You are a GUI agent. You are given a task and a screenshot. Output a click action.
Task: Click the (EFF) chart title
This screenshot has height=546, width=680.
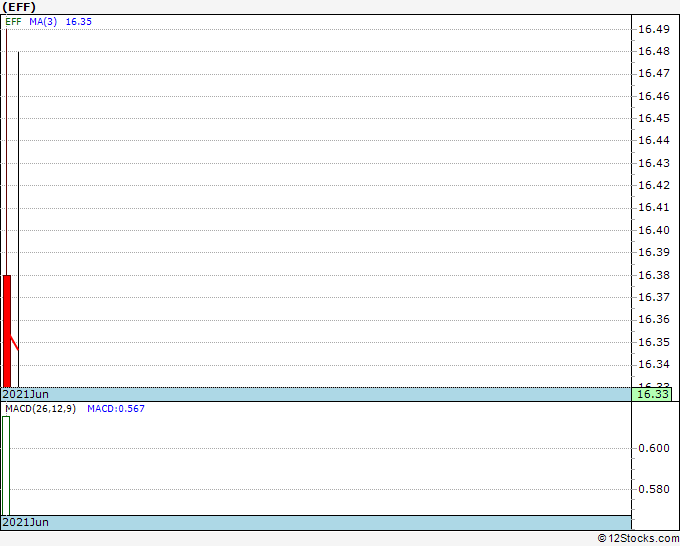click(19, 7)
